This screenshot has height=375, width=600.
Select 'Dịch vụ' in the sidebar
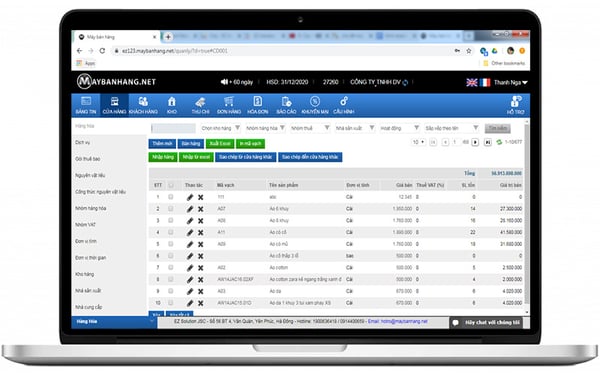[83, 142]
